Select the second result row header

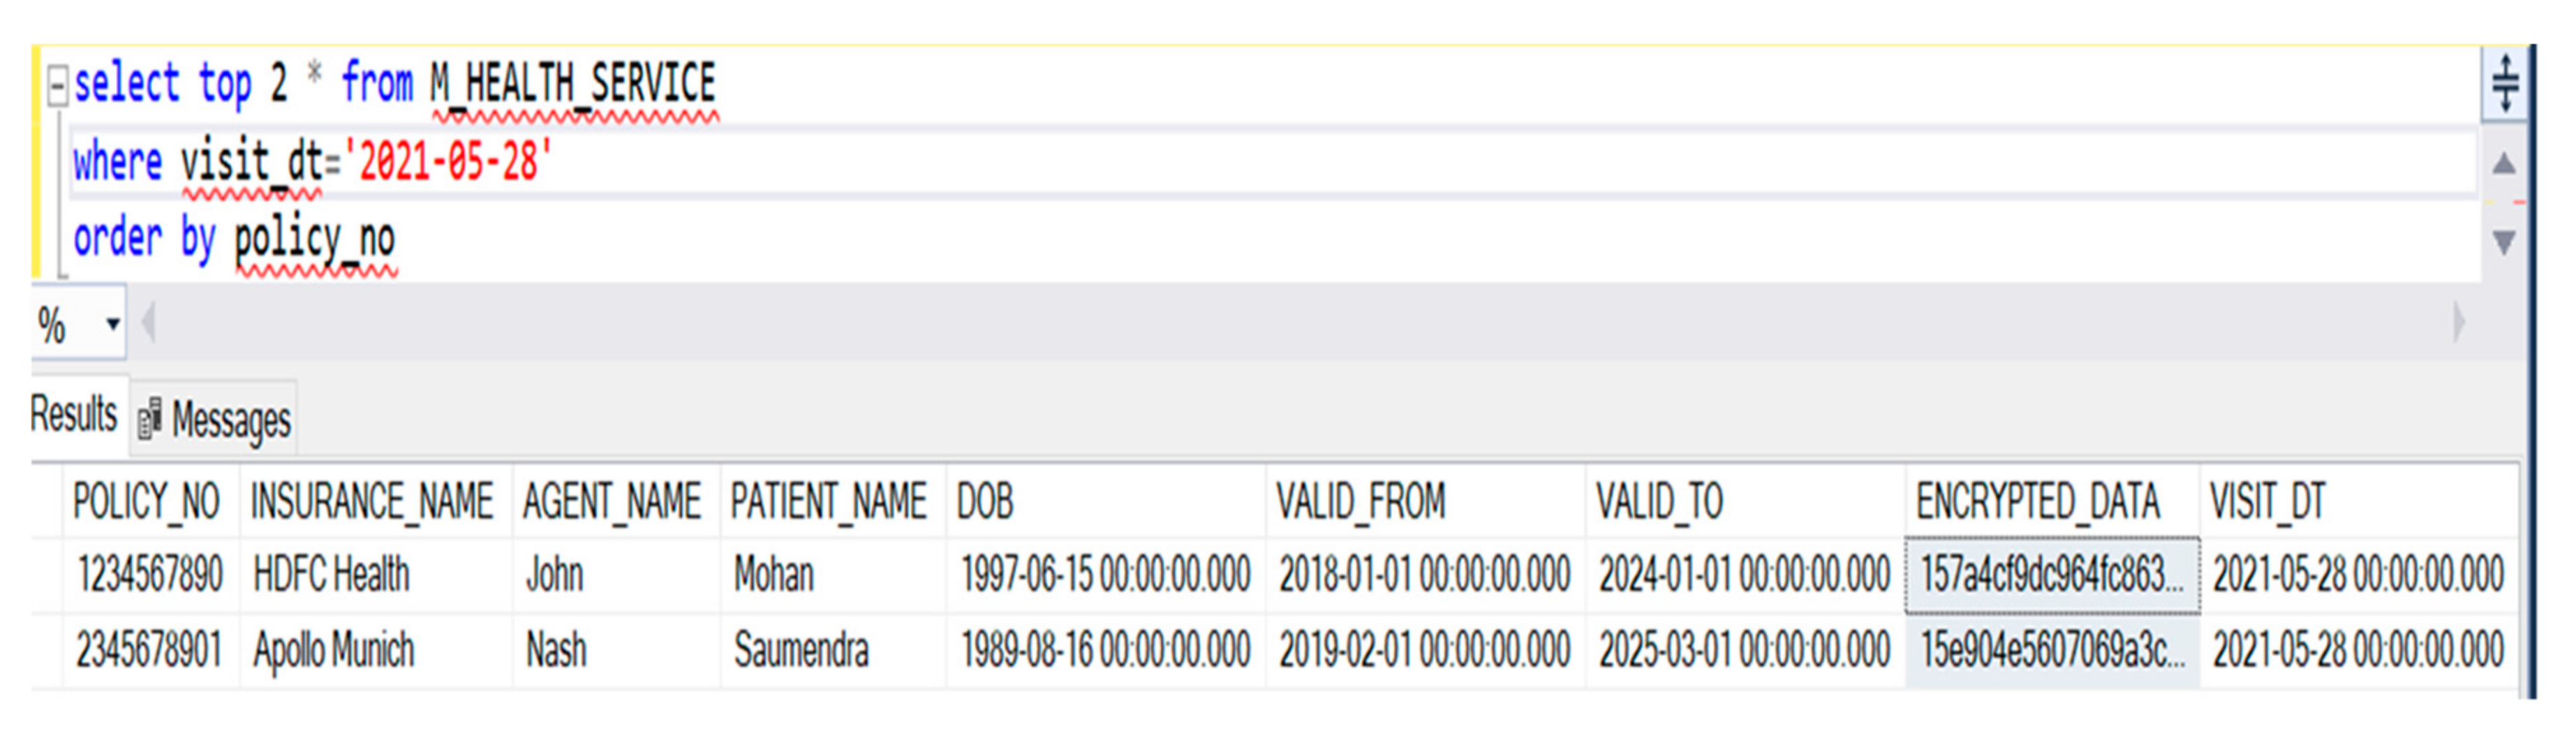point(46,650)
